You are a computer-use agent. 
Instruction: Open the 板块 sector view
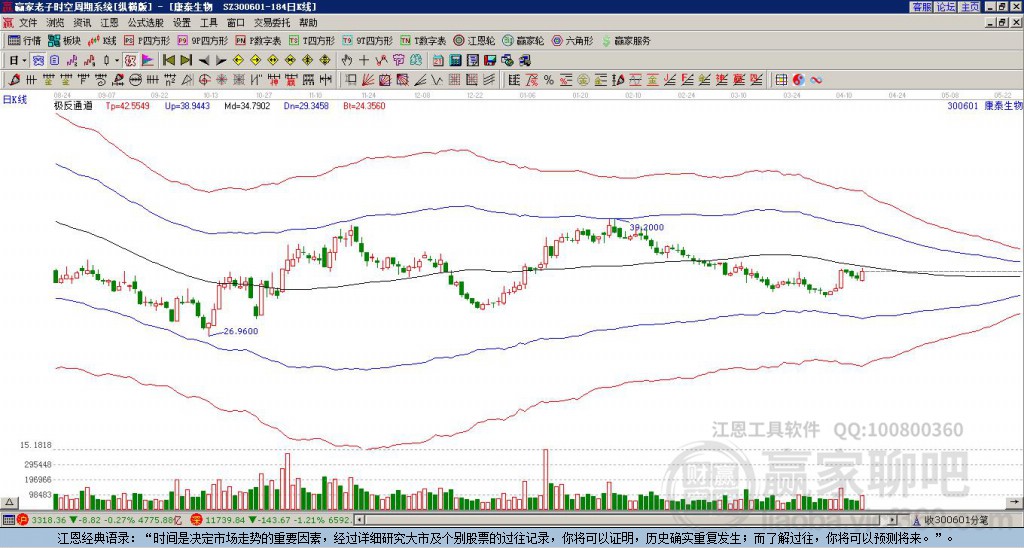64,40
